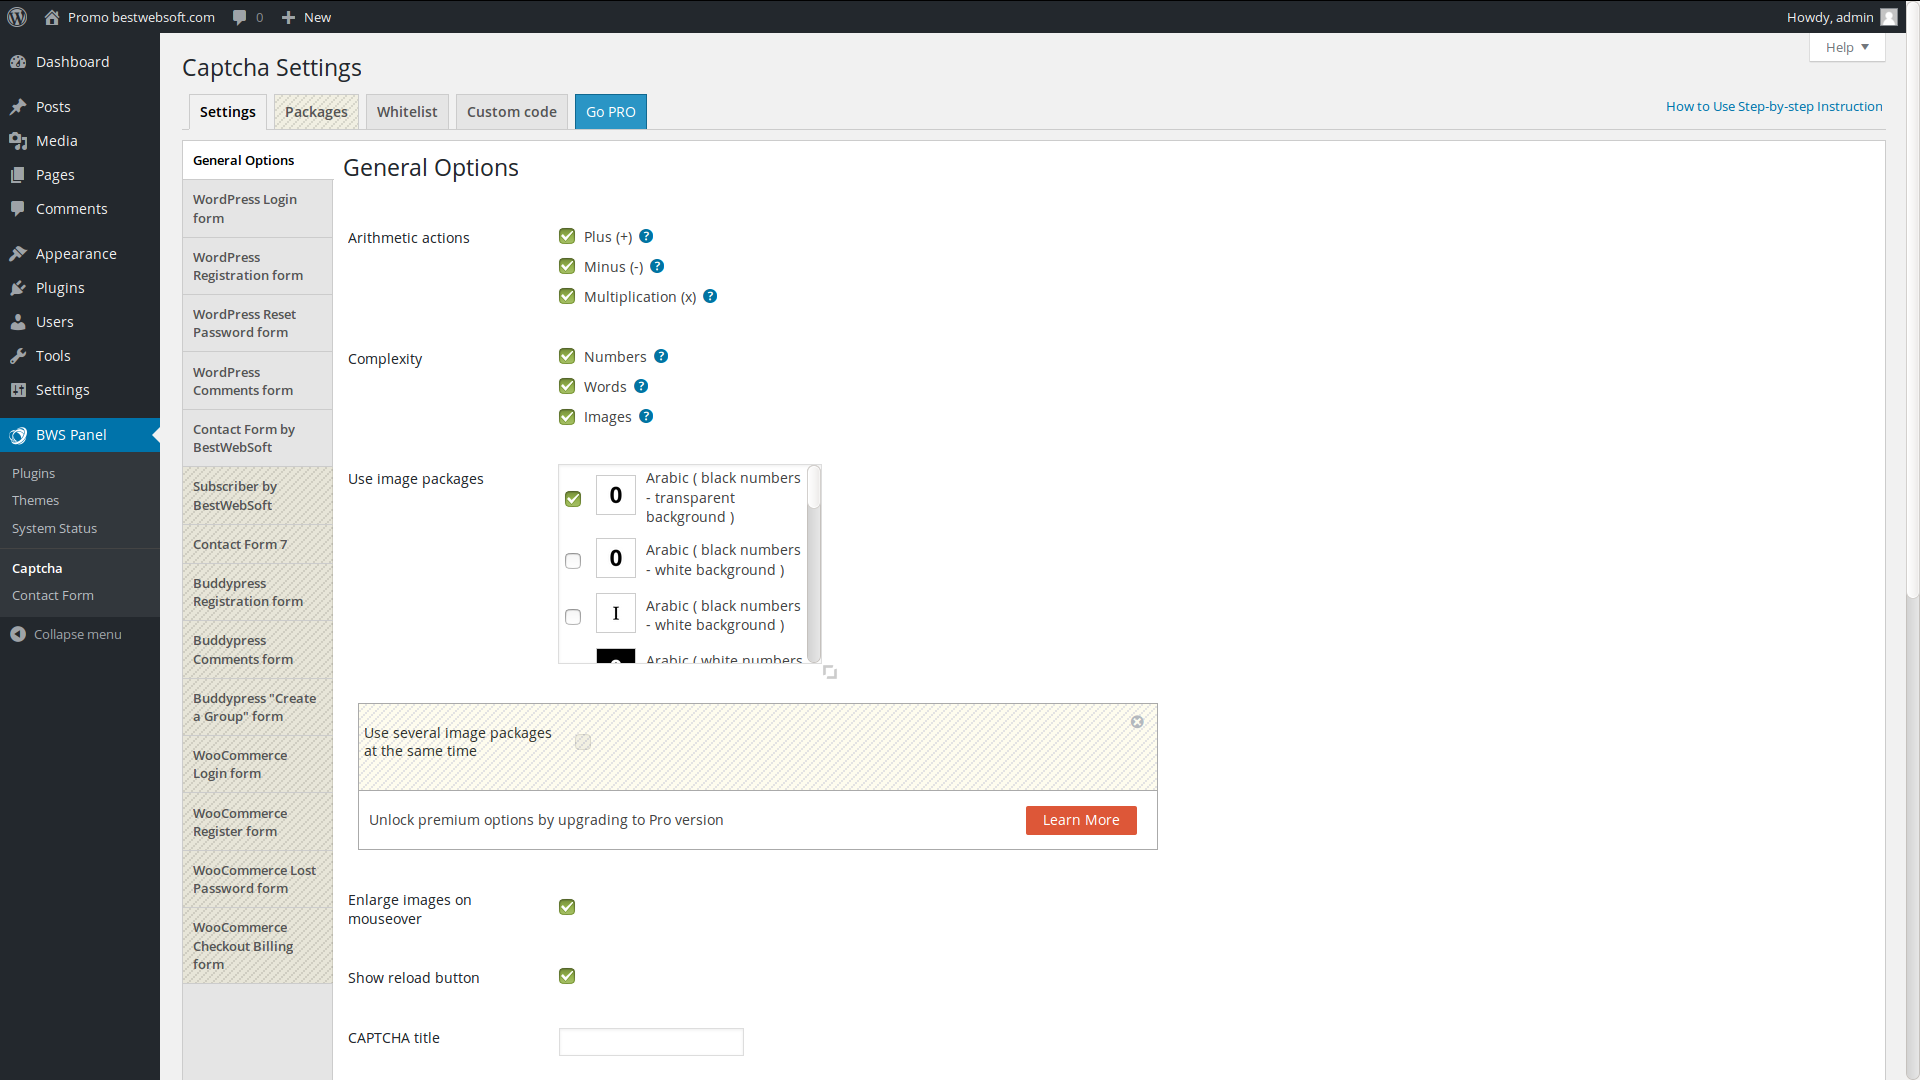Open the comments bubble icon in admin bar

click(240, 17)
